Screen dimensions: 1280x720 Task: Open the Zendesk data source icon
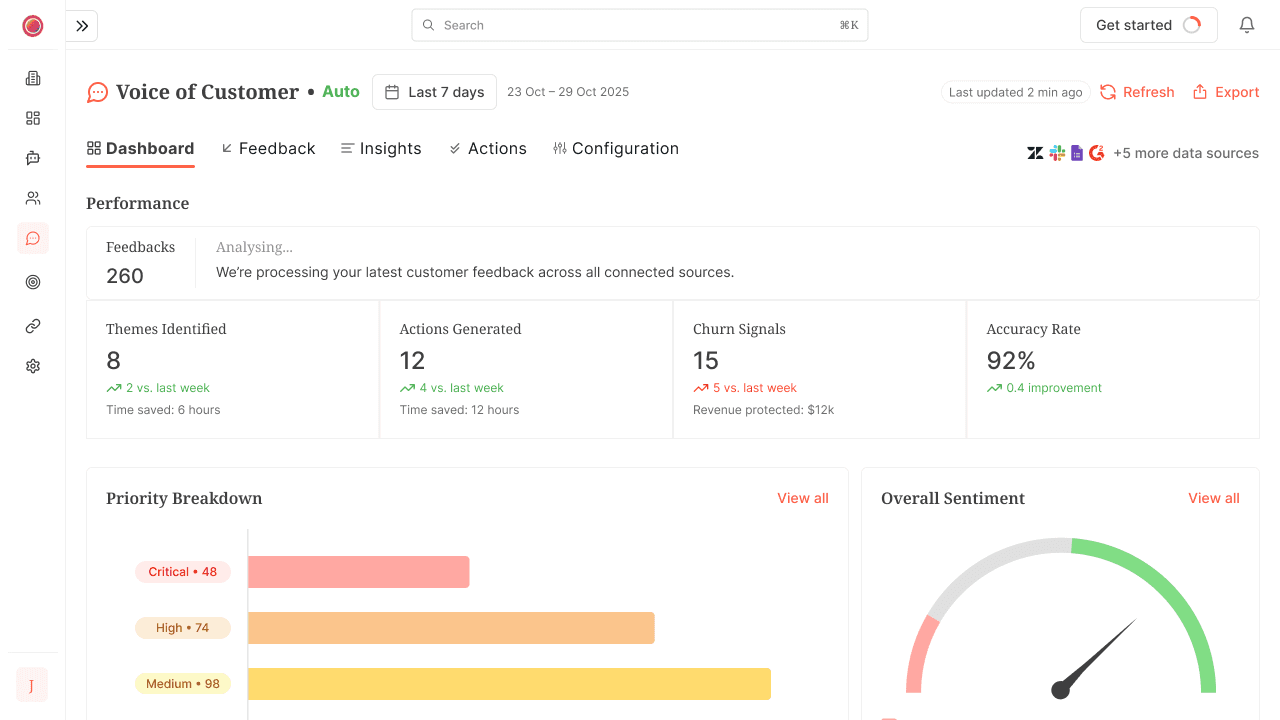1035,153
